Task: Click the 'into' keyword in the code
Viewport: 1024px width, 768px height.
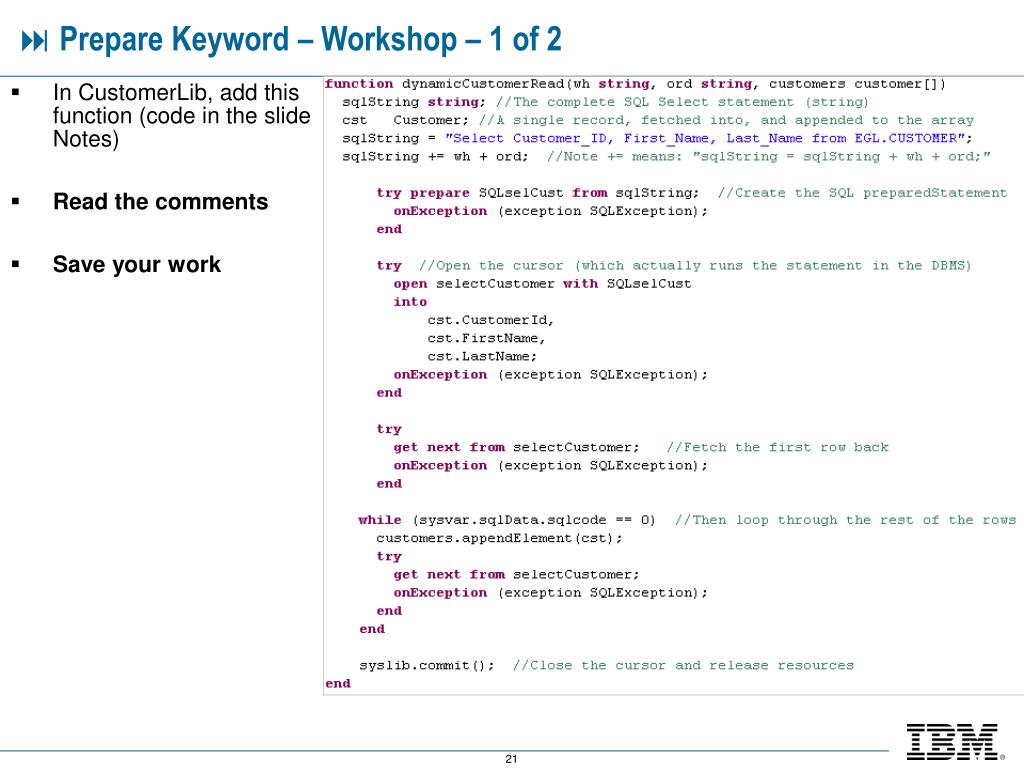Action: coord(410,302)
